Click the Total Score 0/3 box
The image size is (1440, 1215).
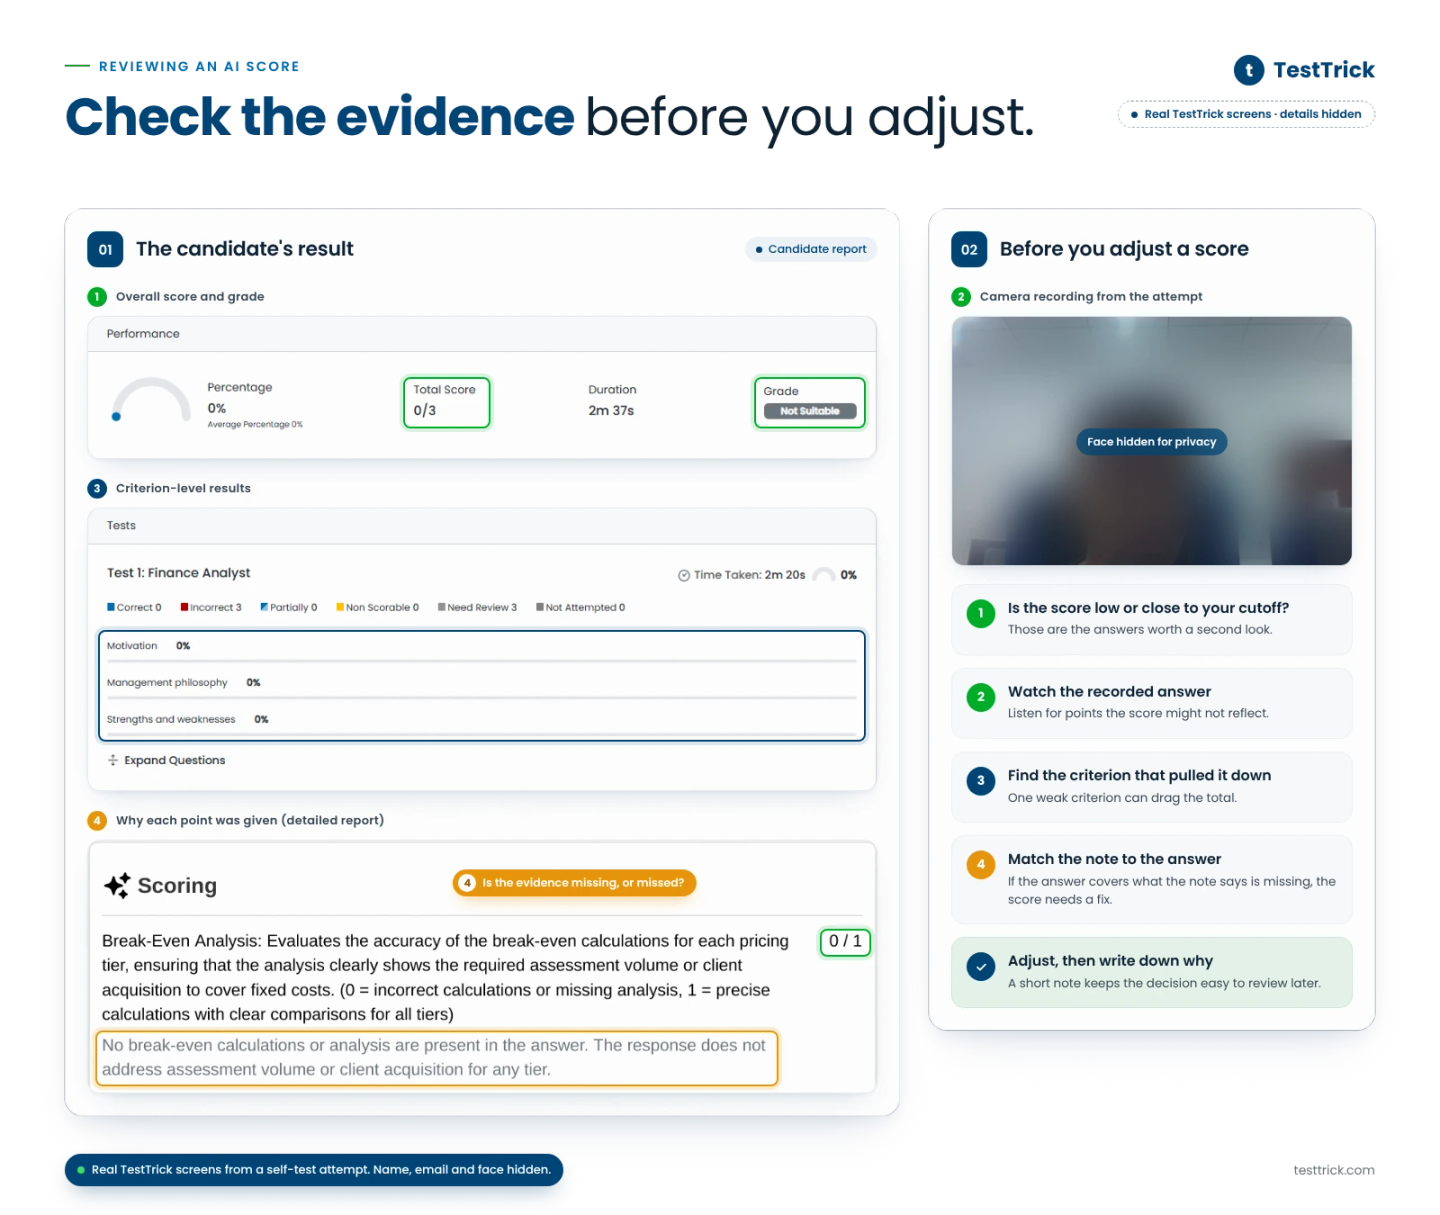[446, 402]
